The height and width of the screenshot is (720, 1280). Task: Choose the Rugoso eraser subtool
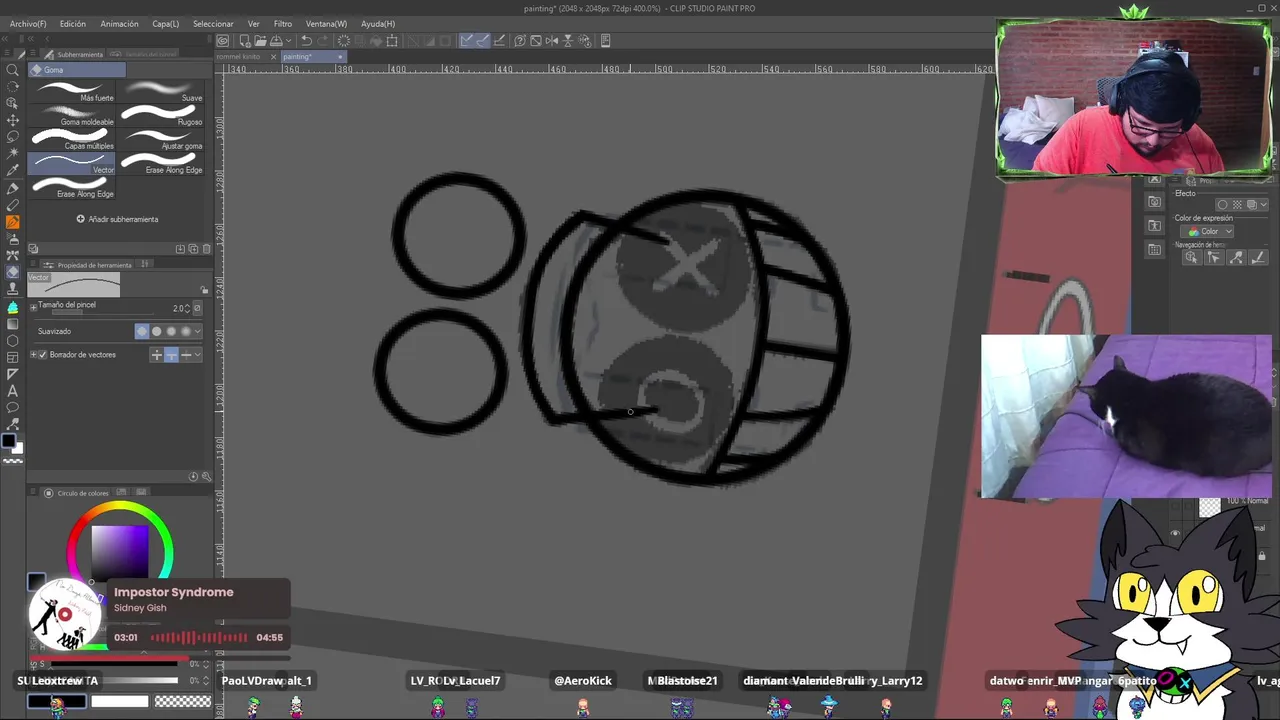[161, 116]
